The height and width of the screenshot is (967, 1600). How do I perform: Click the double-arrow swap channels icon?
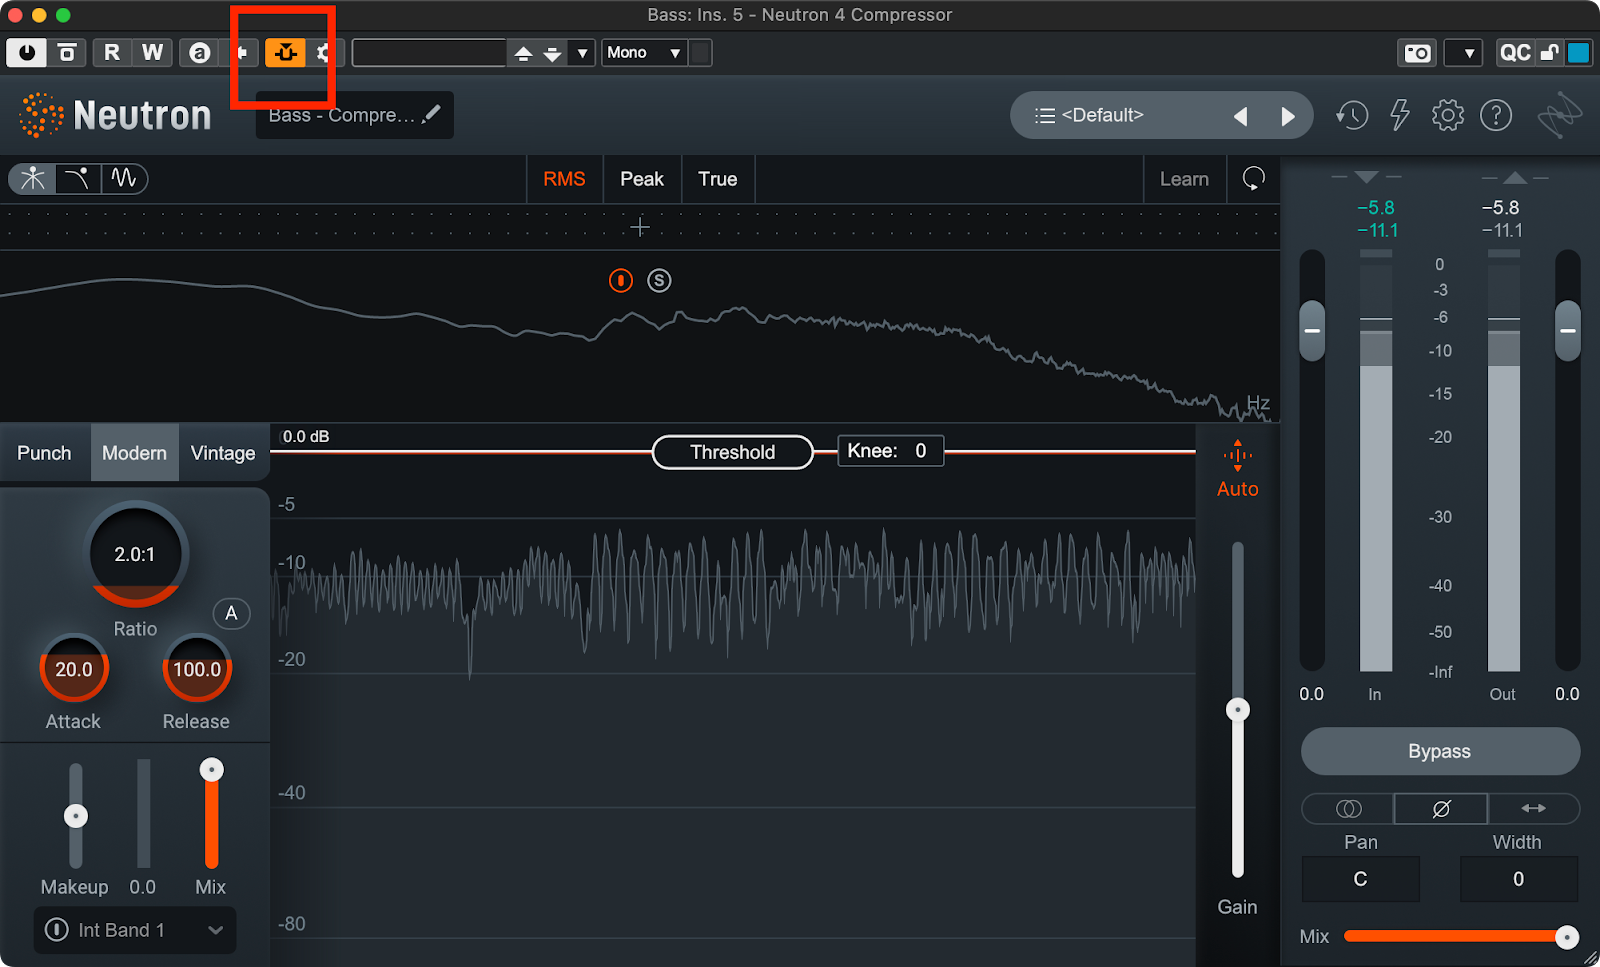pyautogui.click(x=1534, y=808)
